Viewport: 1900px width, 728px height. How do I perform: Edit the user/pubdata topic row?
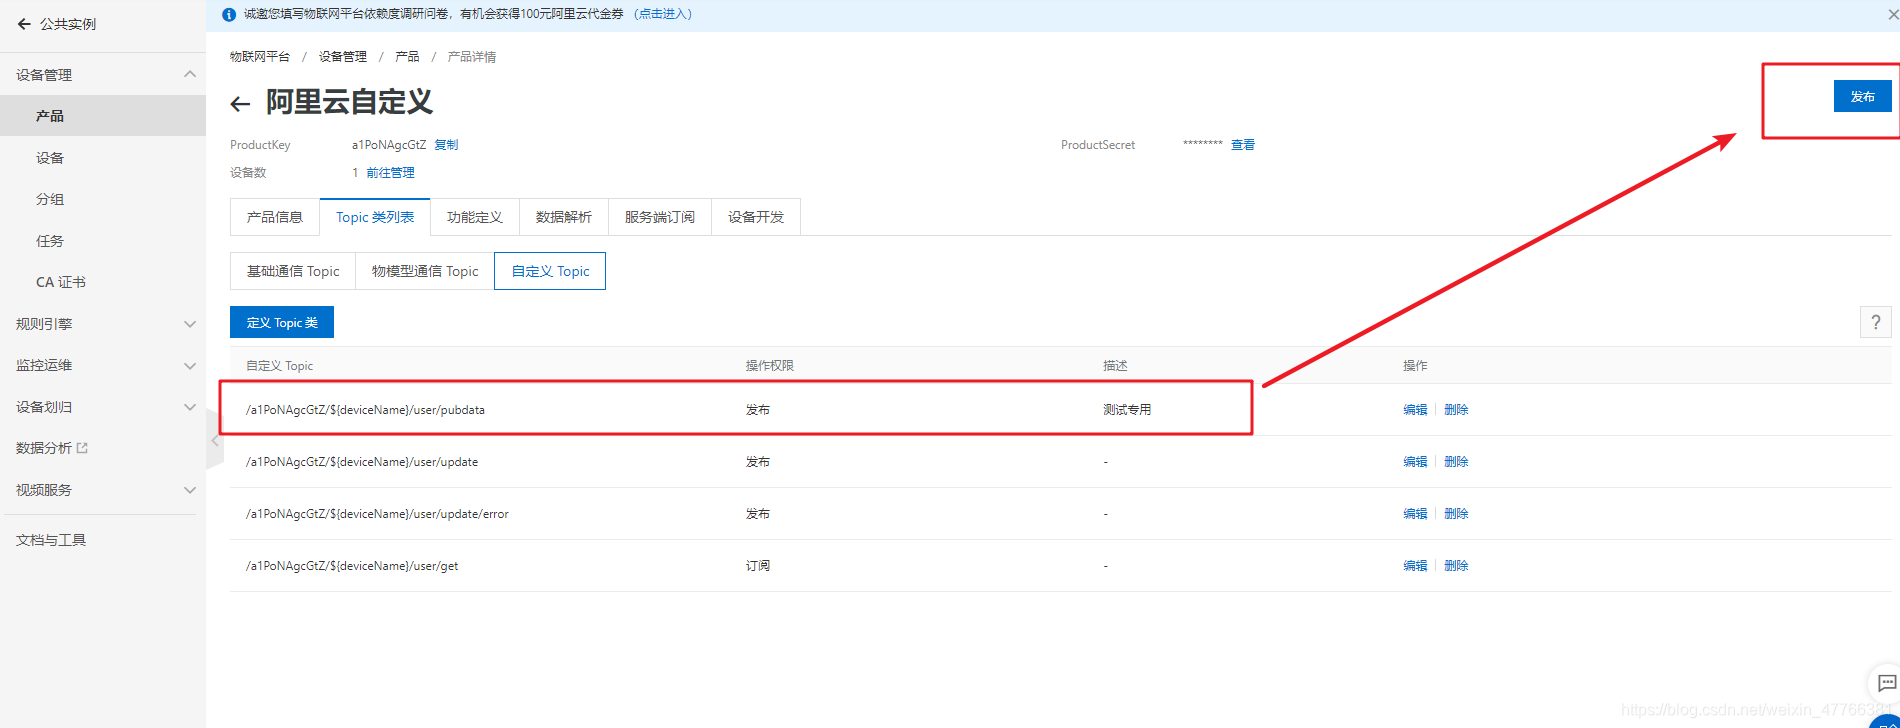(1415, 410)
